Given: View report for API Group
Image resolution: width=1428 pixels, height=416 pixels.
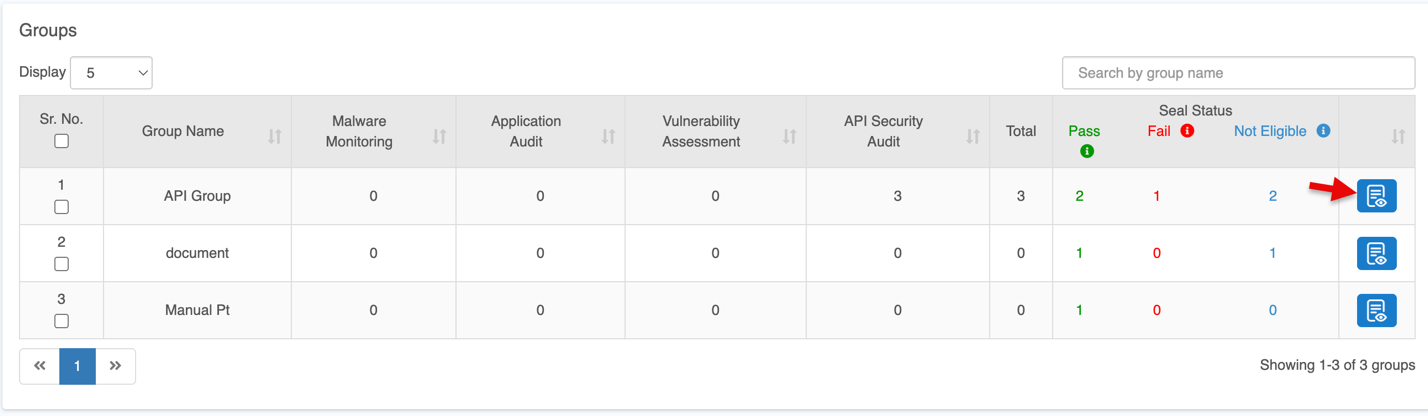Looking at the screenshot, I should coord(1376,196).
